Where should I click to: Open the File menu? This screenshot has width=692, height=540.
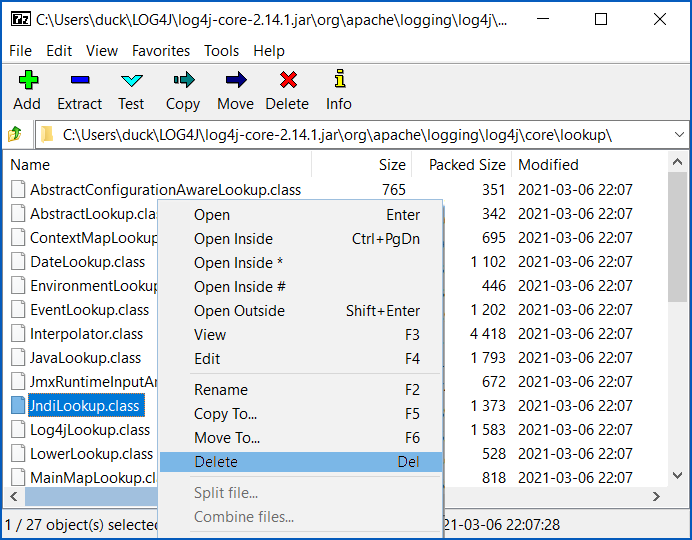coord(20,51)
